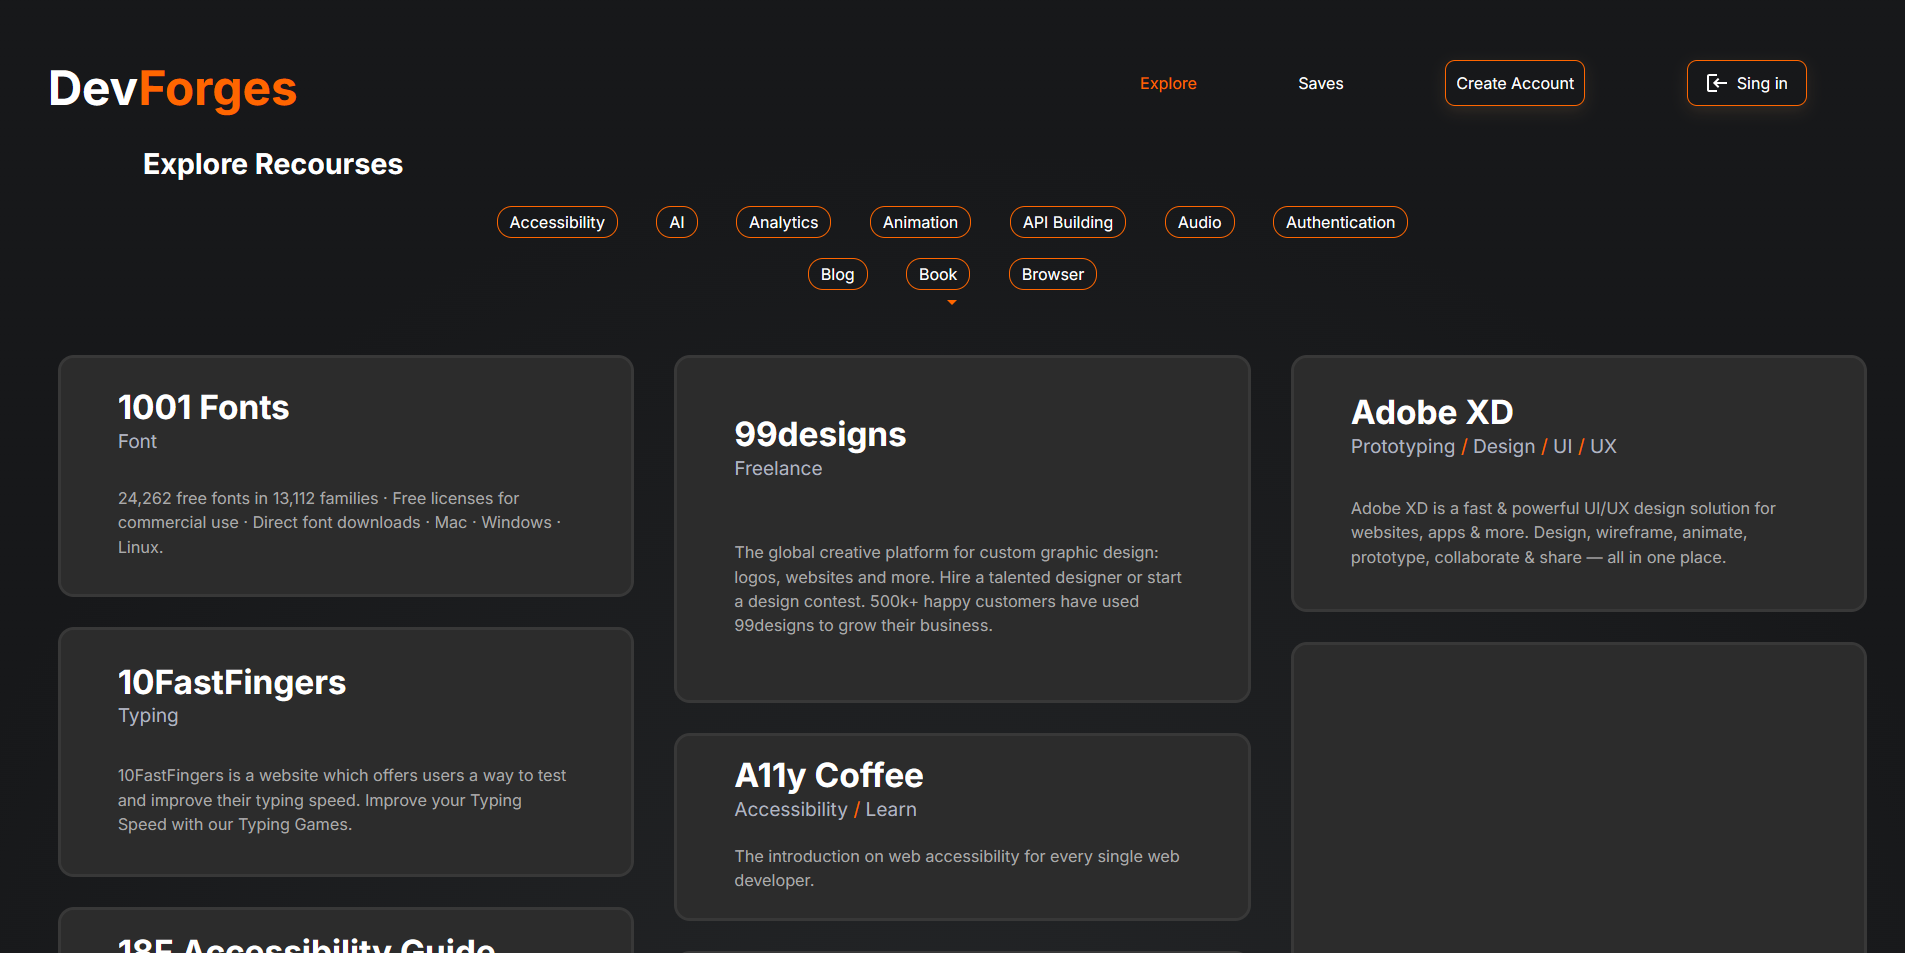Select the Analytics category
This screenshot has height=953, width=1905.
(783, 222)
